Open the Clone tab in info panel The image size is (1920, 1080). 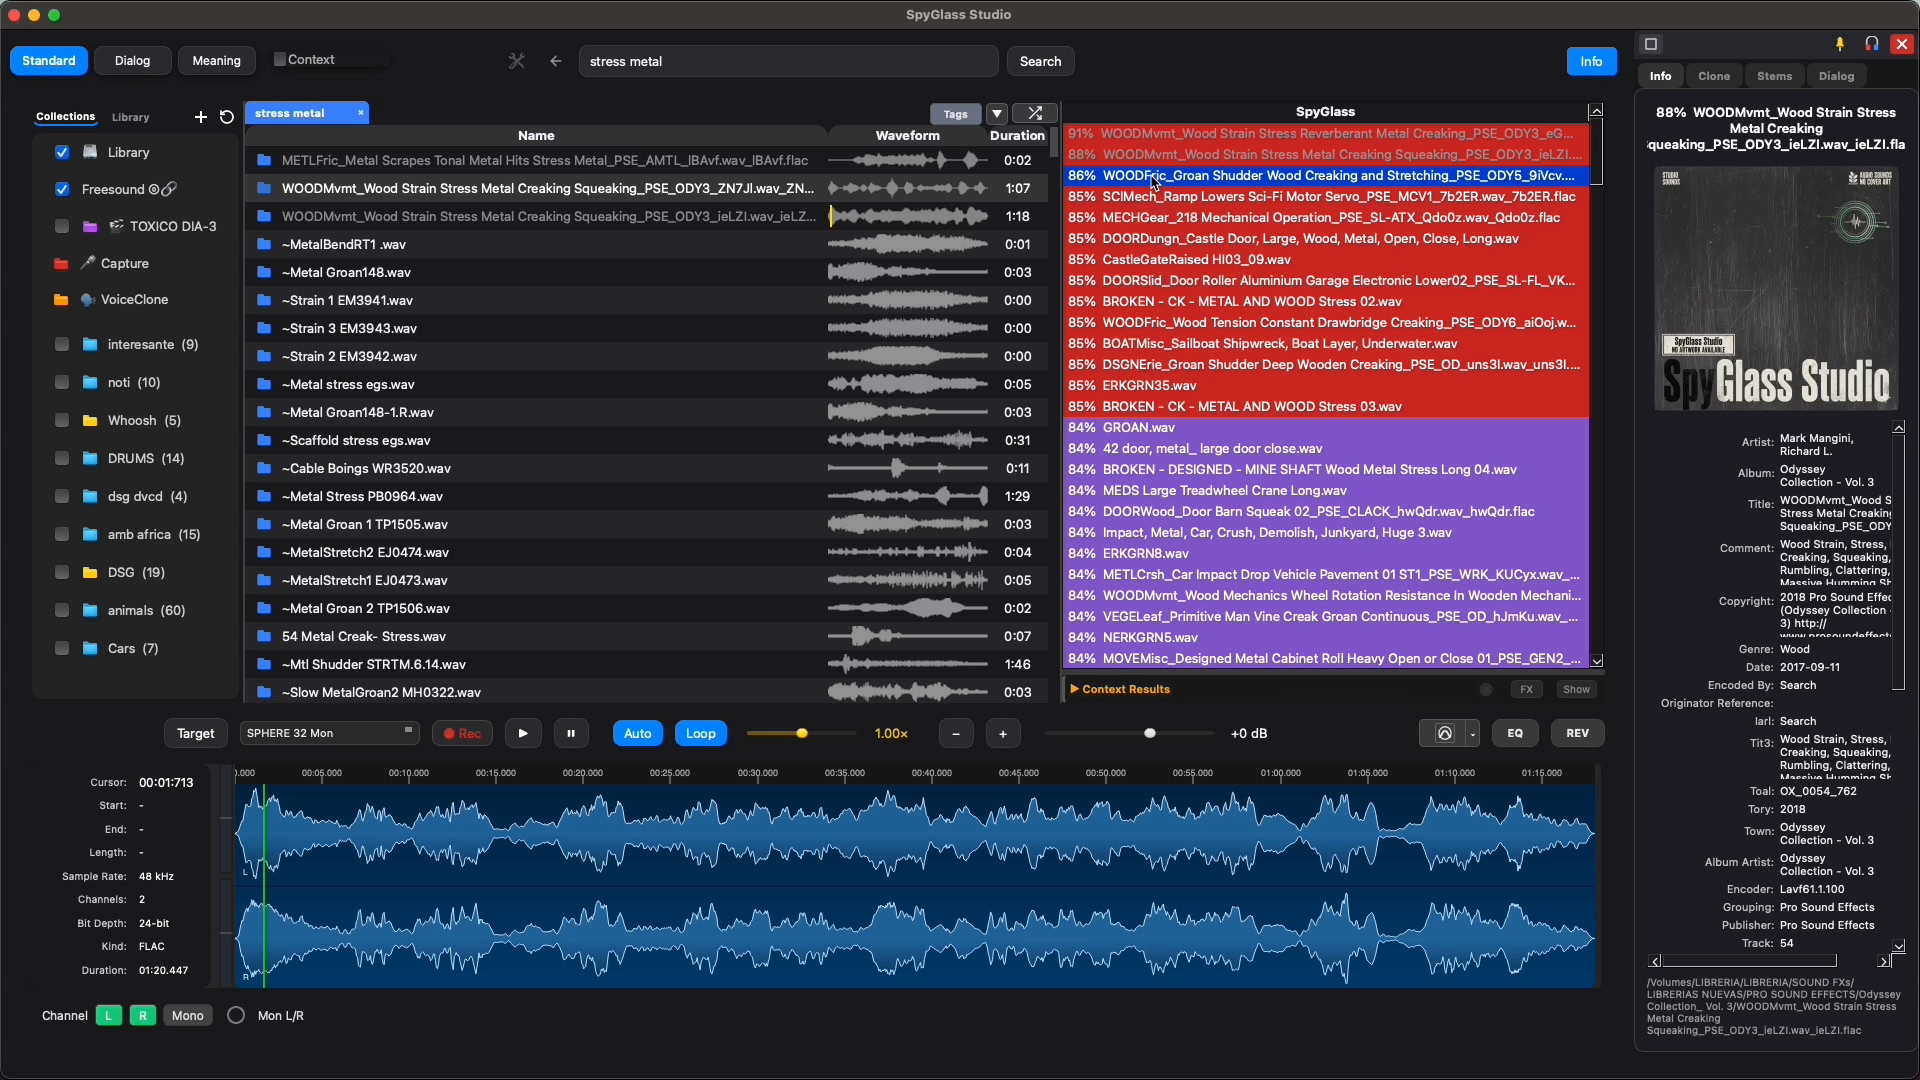[1714, 76]
